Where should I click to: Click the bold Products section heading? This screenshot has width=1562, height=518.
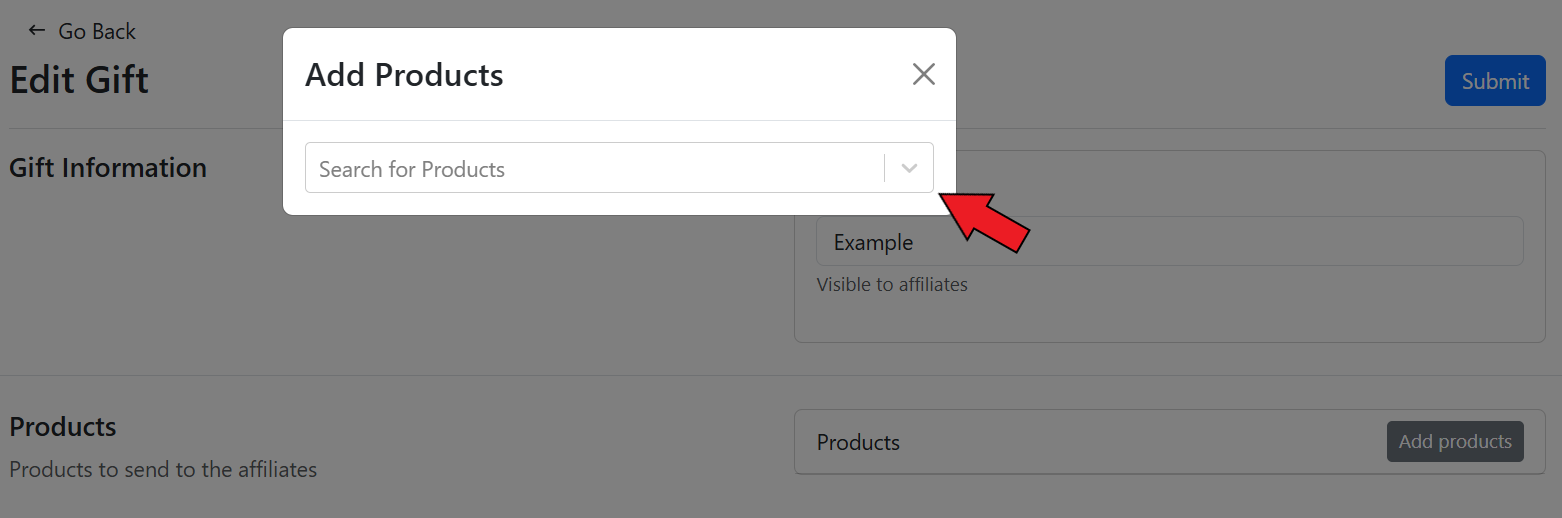coord(63,427)
